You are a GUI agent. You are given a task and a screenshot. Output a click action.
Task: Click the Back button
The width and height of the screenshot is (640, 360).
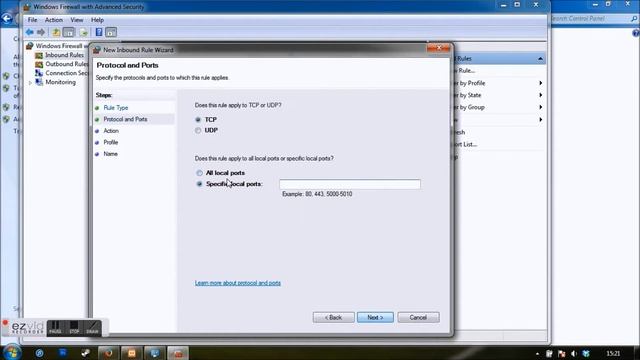click(333, 318)
